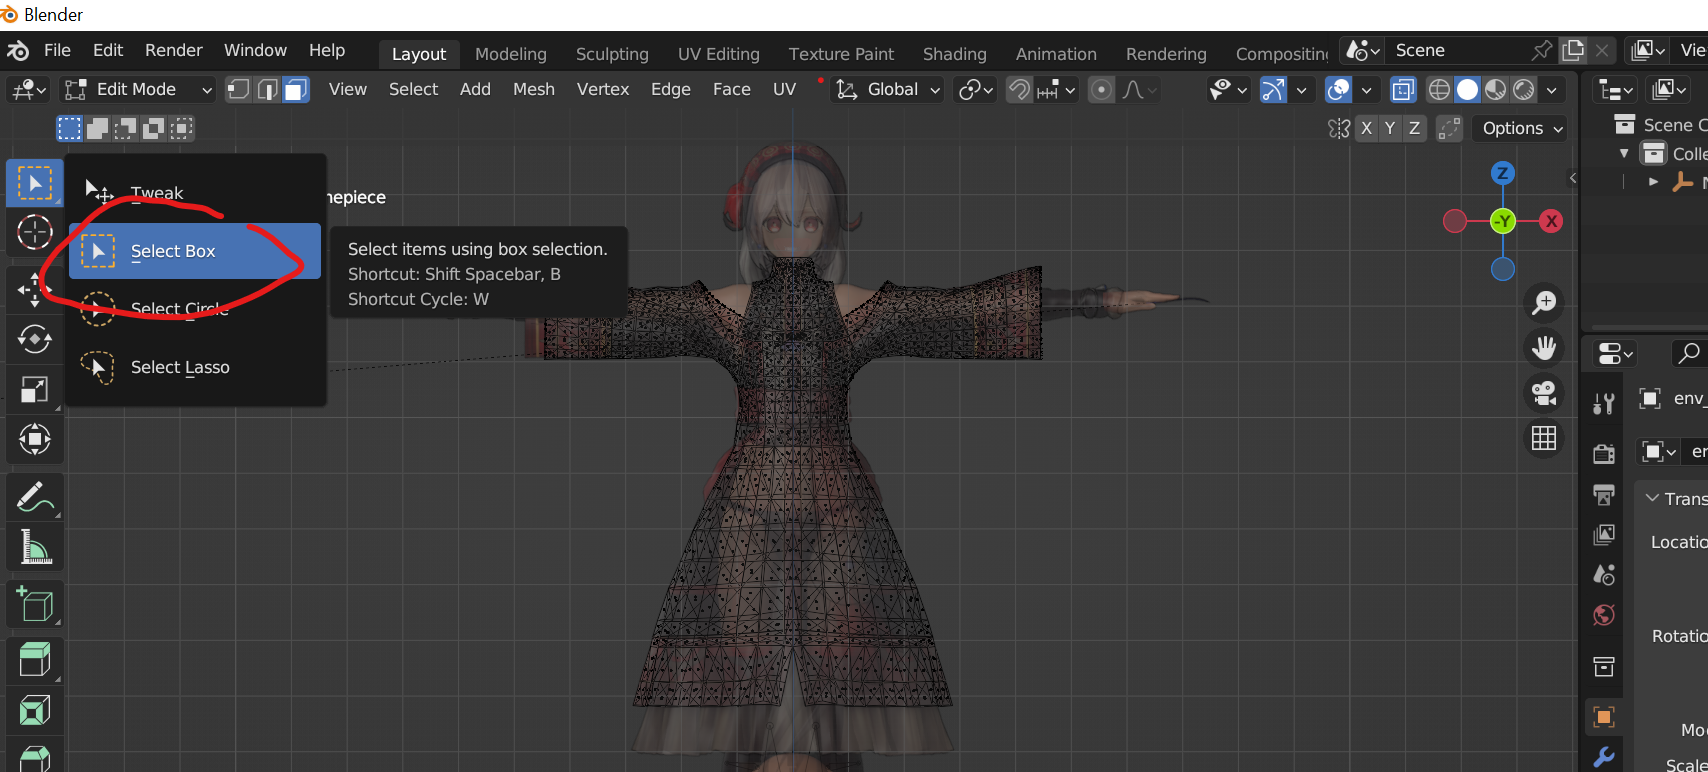Activate the Move tool
Screen dimensions: 1708x772
click(x=35, y=290)
